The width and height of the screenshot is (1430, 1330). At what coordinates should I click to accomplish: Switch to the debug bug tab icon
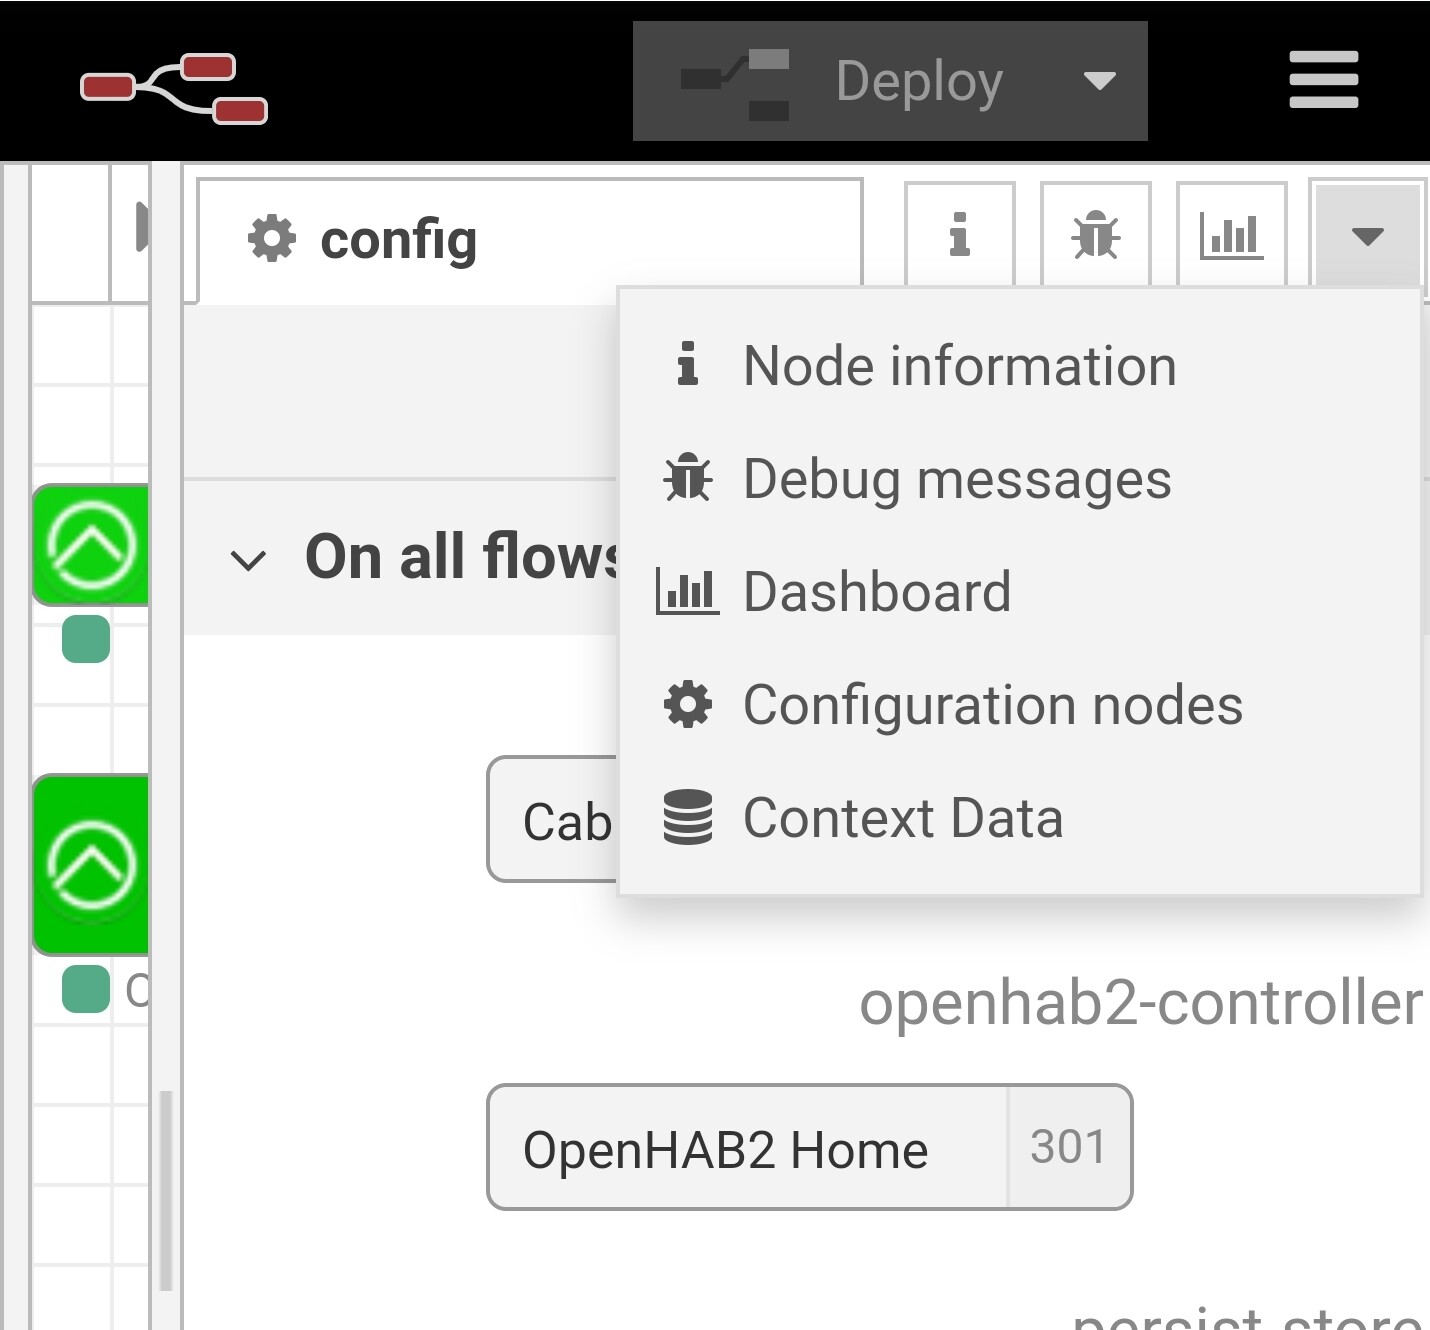(x=1096, y=236)
